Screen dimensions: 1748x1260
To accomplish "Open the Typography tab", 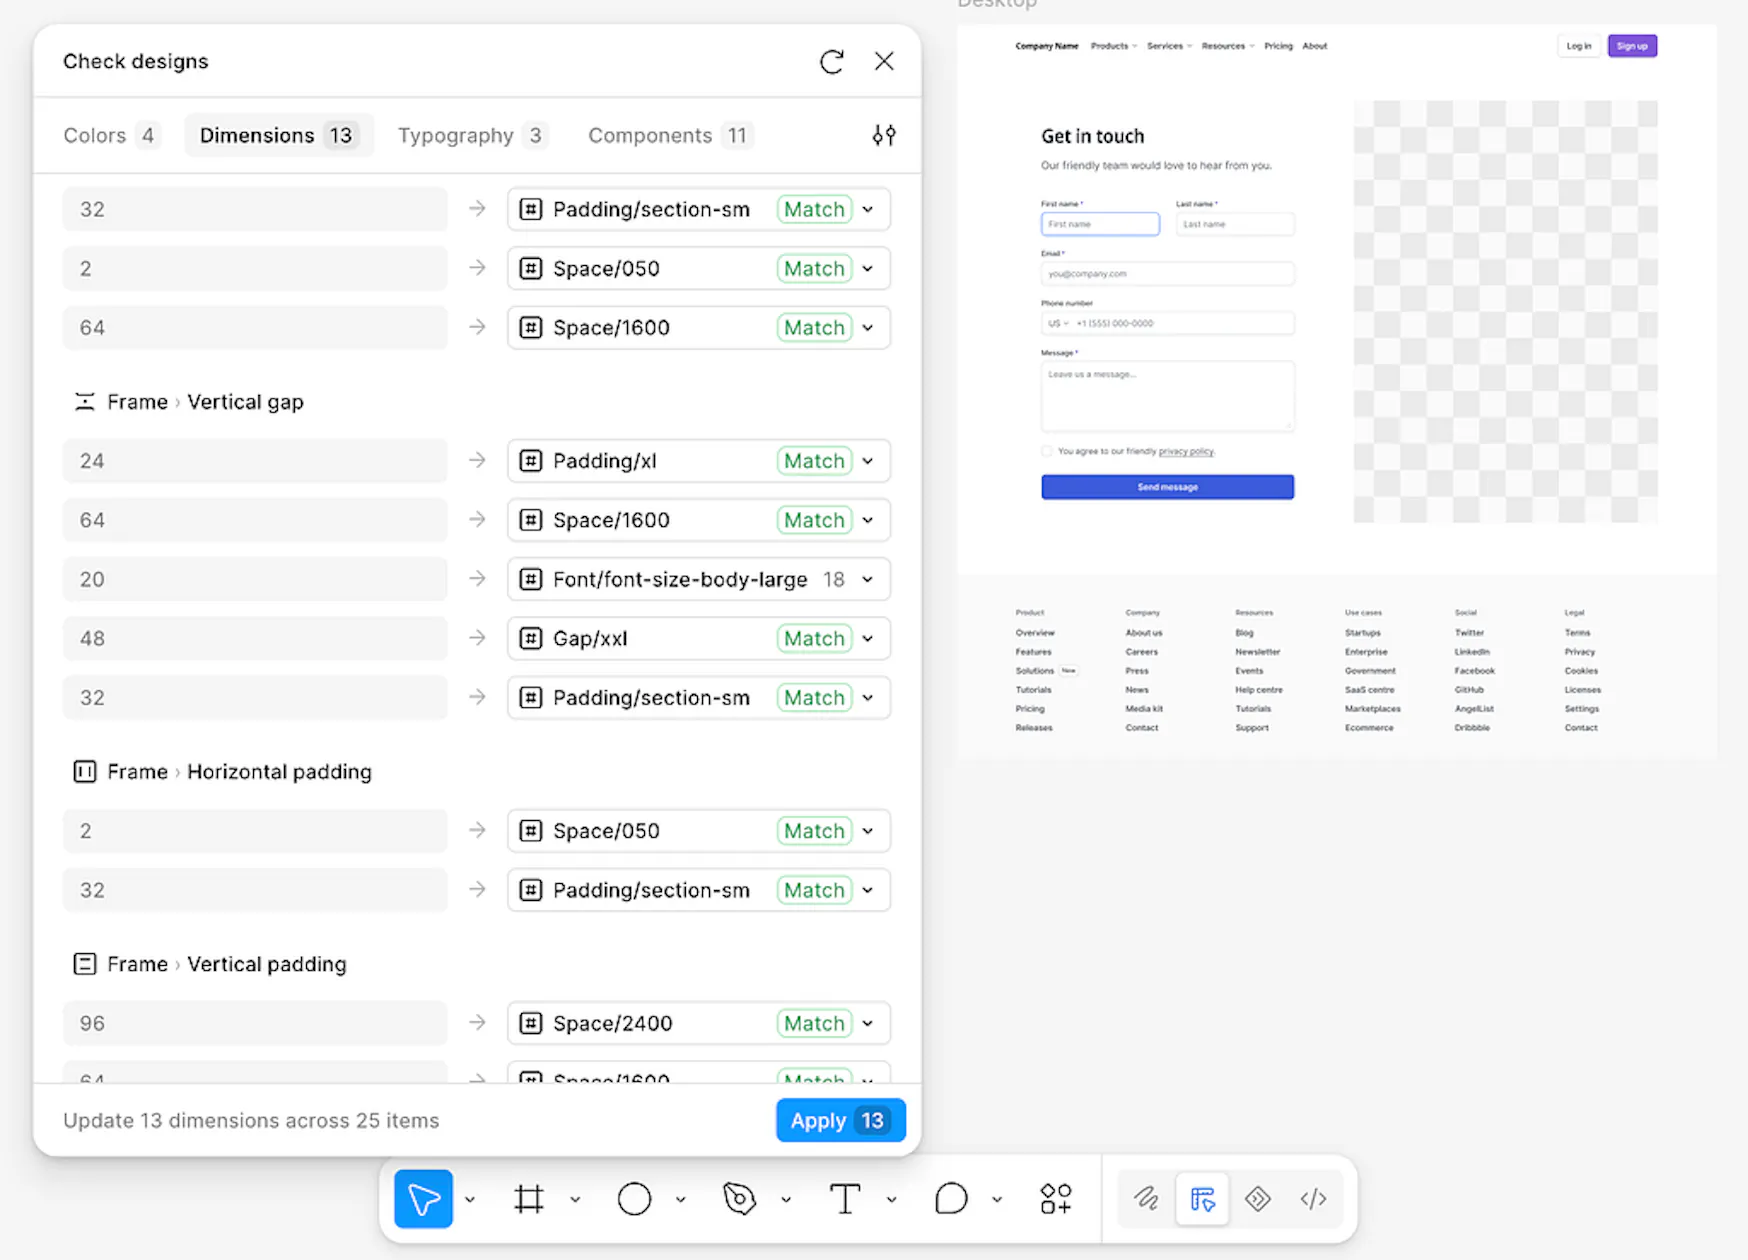I will [472, 135].
